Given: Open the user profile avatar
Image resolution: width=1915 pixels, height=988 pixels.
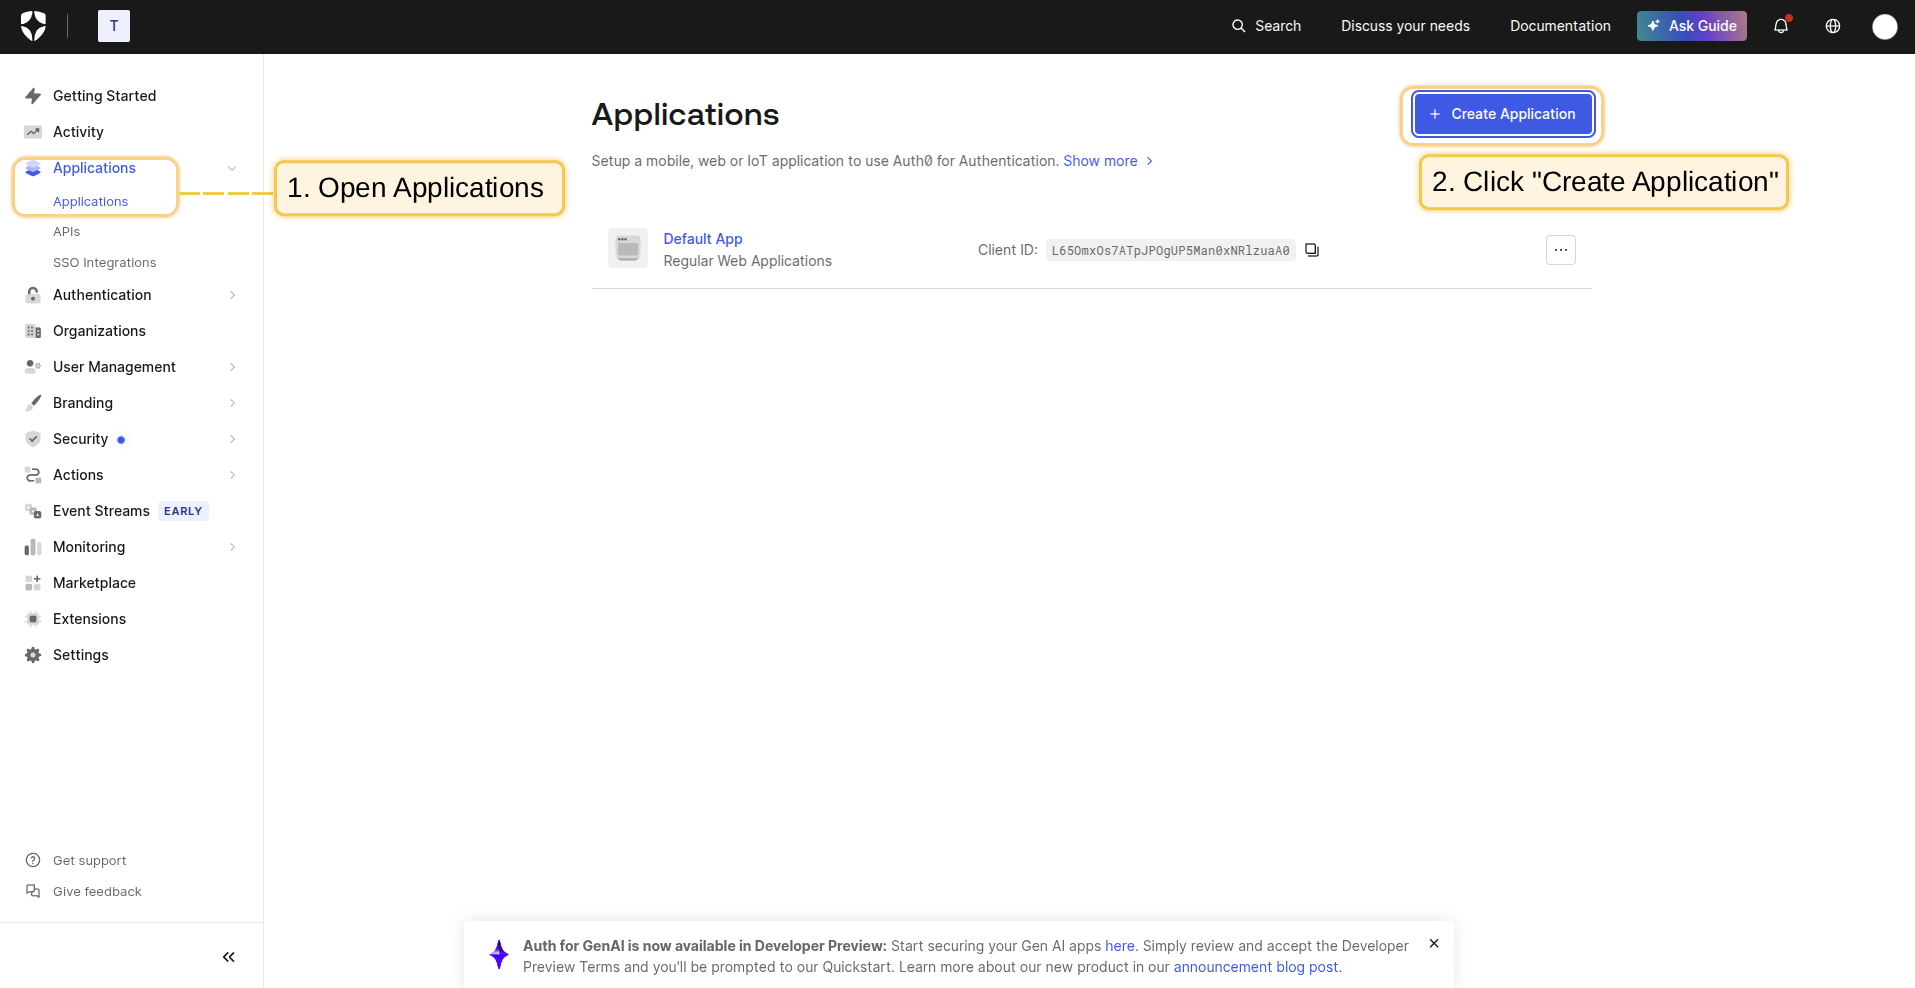Looking at the screenshot, I should [1884, 27].
